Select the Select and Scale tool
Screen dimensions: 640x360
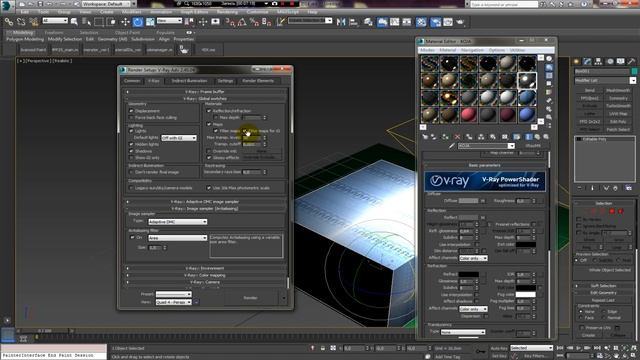point(150,22)
